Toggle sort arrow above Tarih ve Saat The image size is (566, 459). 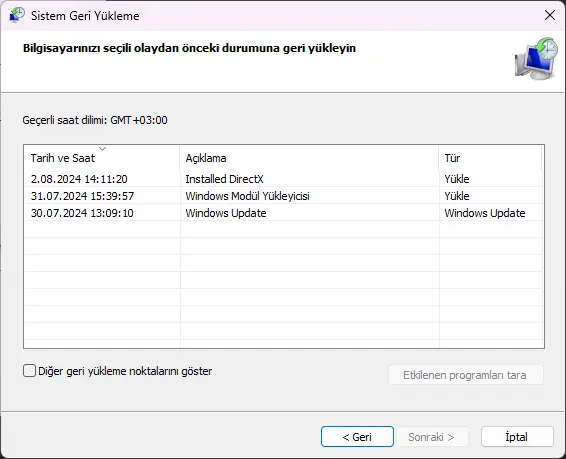tap(103, 149)
